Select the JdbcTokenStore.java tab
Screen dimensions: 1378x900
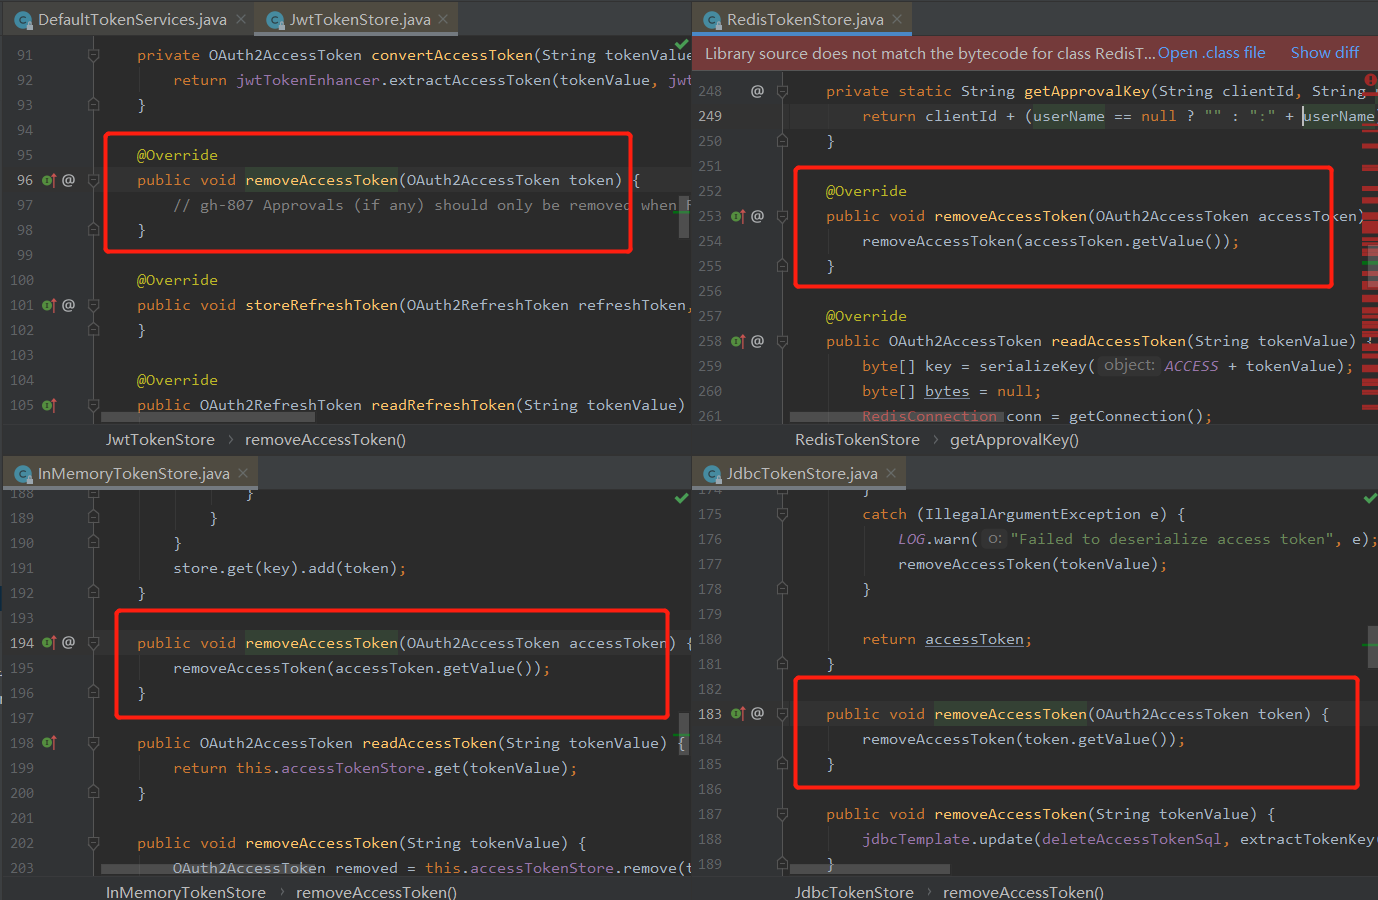(801, 474)
